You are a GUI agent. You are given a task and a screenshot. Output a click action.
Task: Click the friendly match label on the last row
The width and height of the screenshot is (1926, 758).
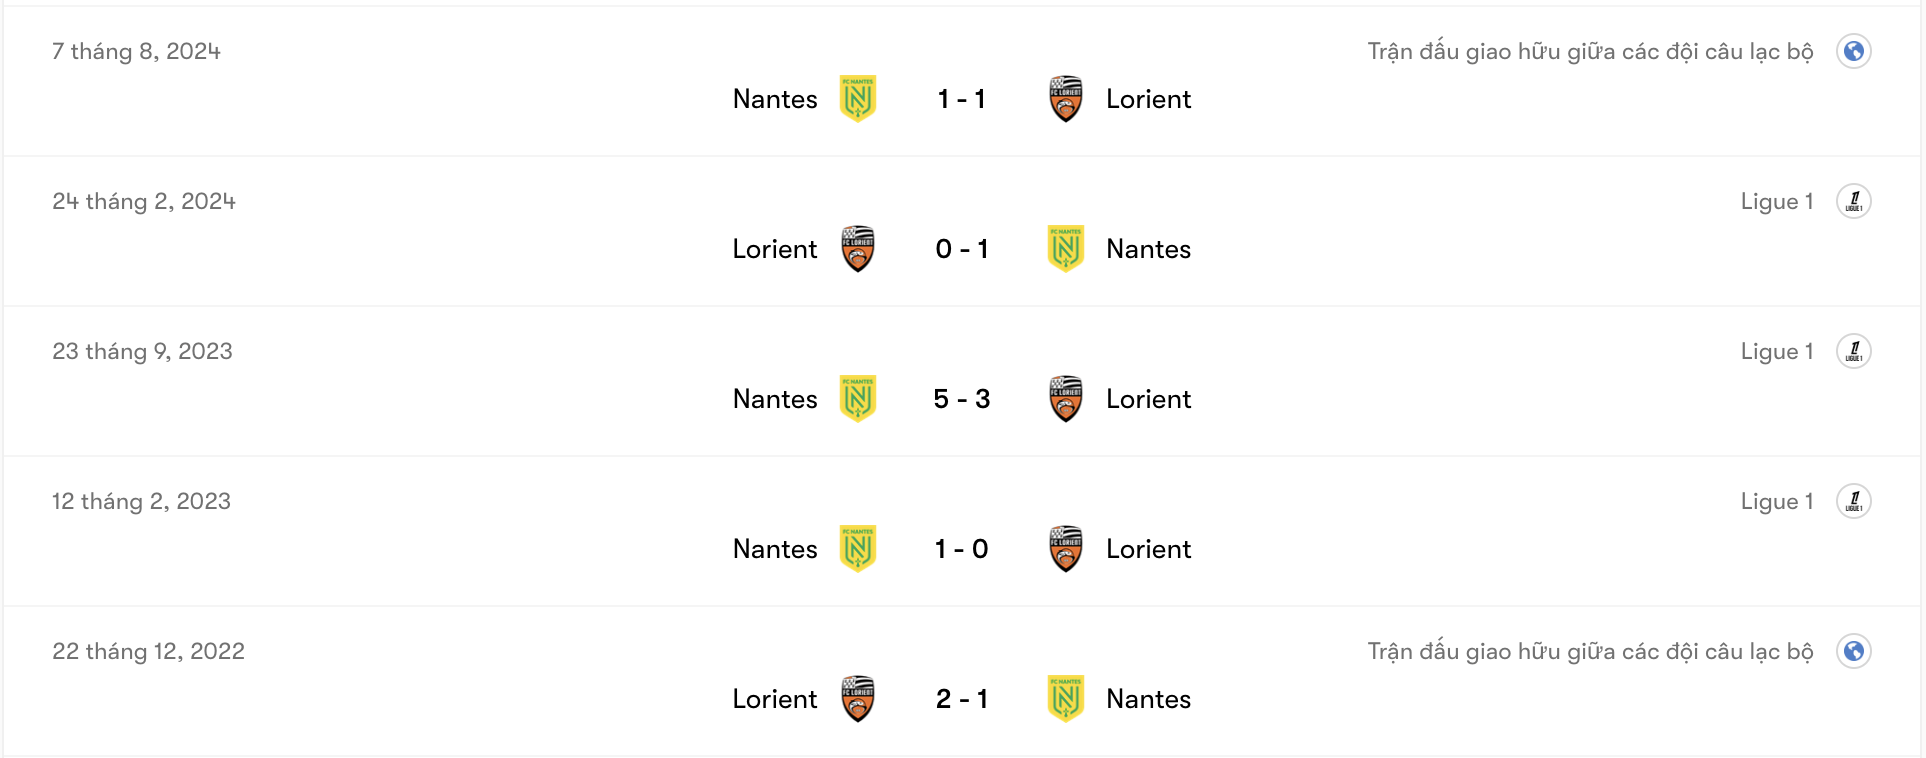[x=1592, y=650]
